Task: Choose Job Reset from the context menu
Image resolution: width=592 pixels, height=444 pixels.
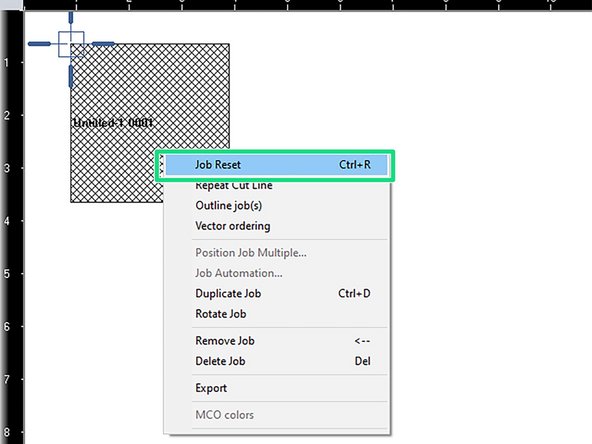Action: coord(276,165)
